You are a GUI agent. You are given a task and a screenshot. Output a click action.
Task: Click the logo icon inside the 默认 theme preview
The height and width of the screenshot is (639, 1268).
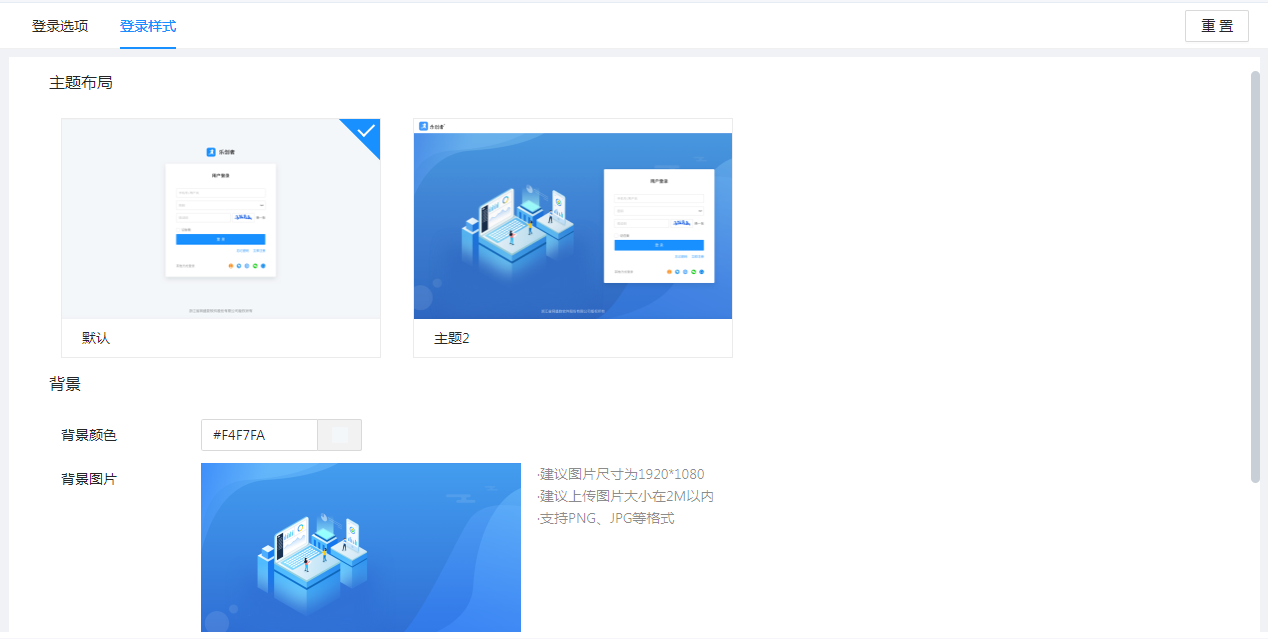211,152
